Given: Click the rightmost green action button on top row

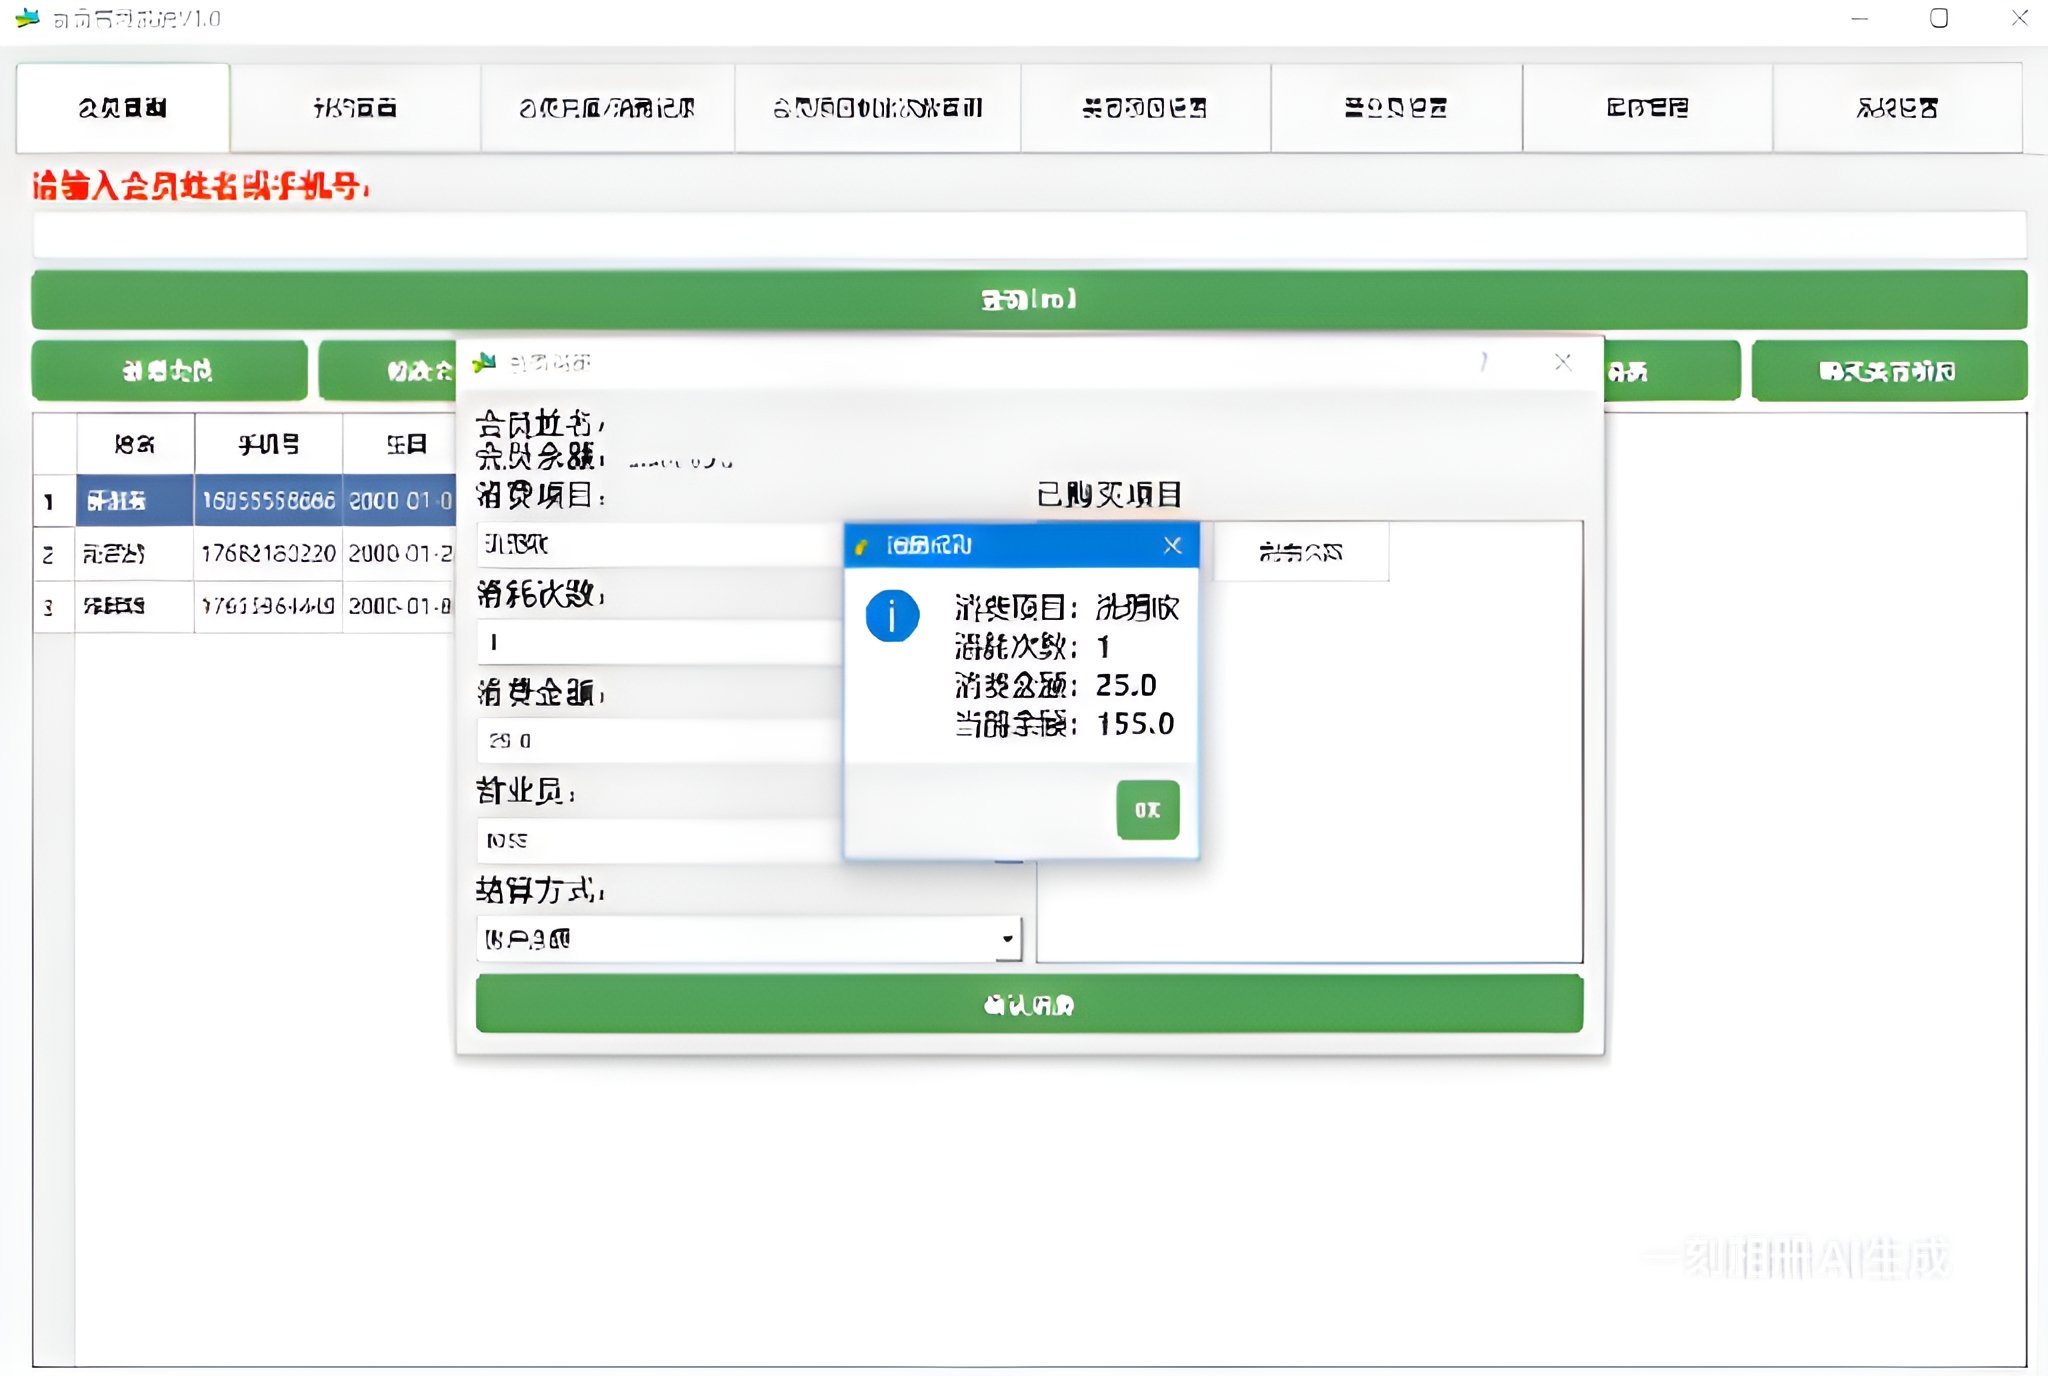Looking at the screenshot, I should click(x=1890, y=370).
